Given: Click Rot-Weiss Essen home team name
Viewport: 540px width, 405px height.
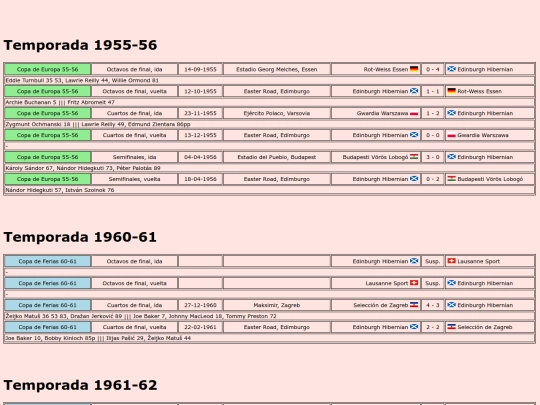Looking at the screenshot, I should click(386, 69).
